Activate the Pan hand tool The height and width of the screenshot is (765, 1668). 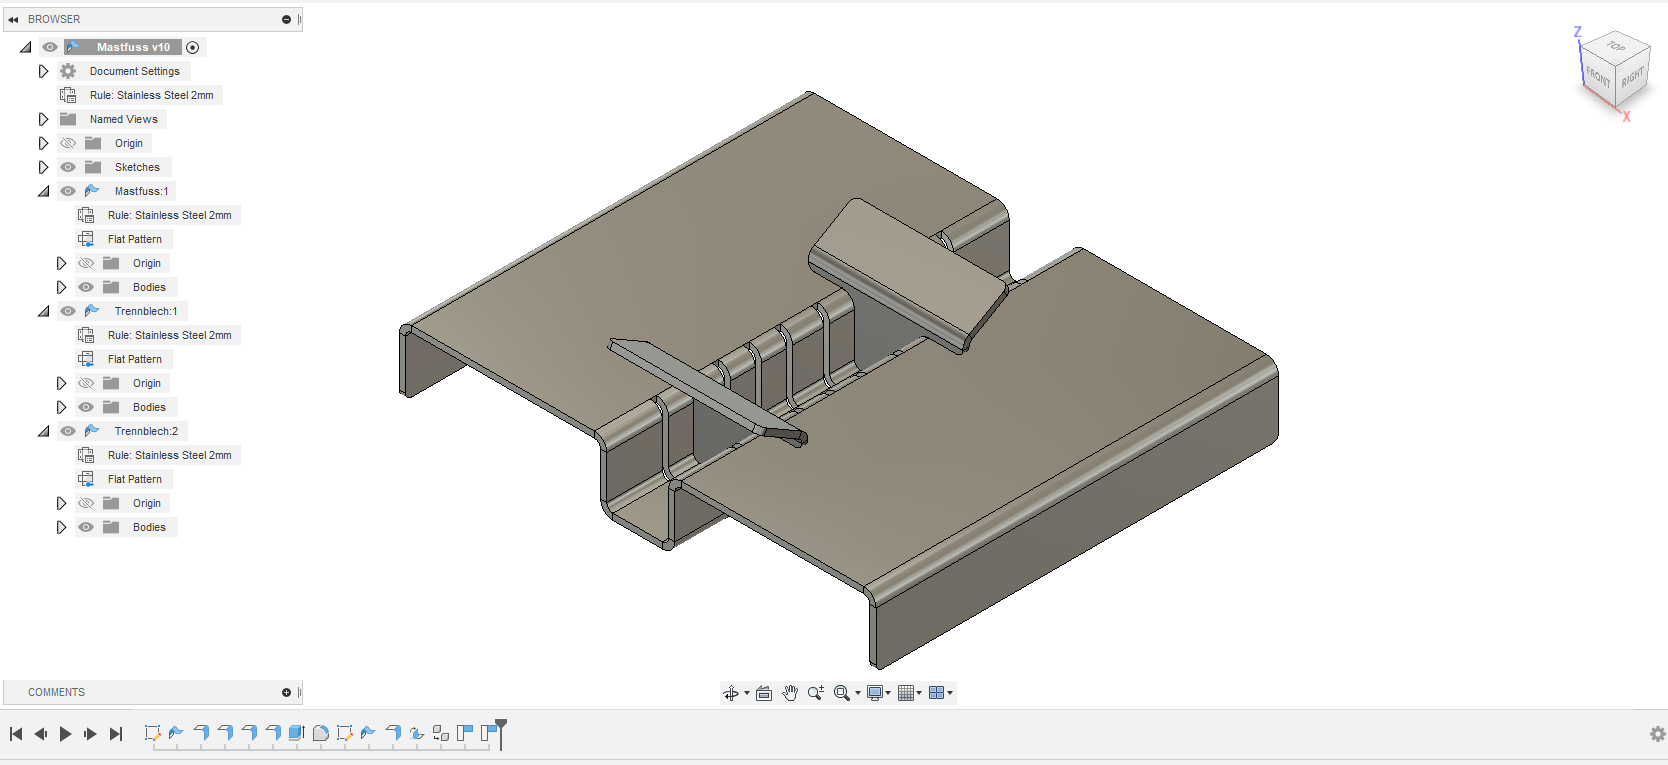click(x=790, y=693)
